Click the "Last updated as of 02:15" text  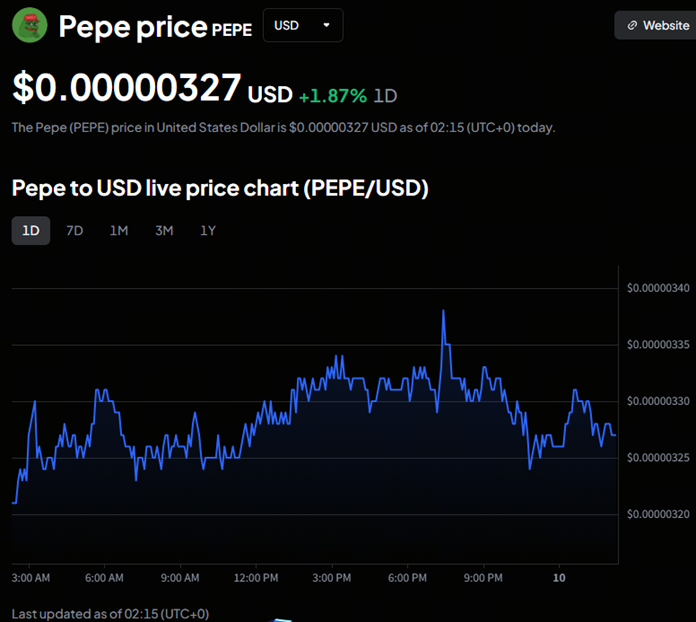click(110, 613)
